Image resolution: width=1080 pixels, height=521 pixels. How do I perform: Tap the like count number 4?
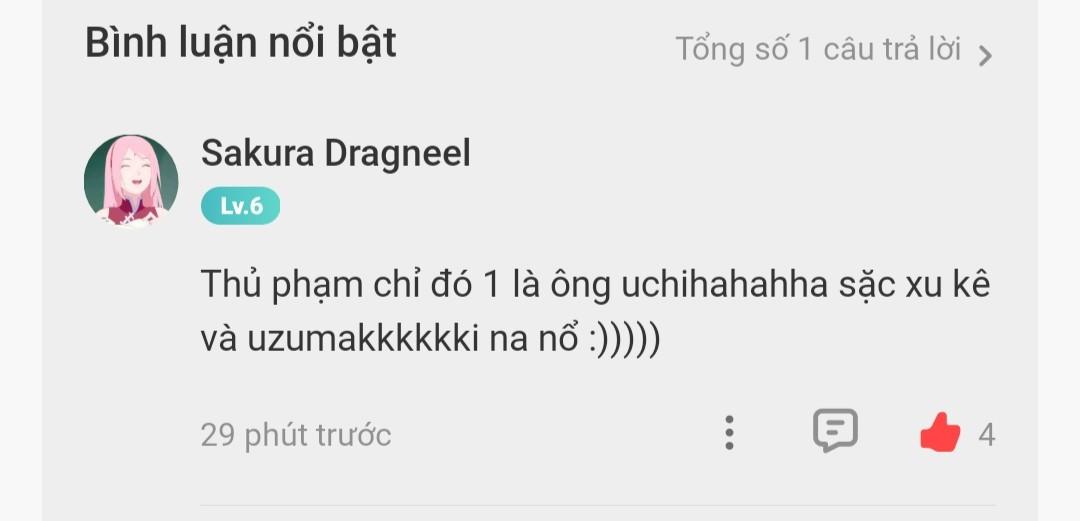tap(986, 436)
